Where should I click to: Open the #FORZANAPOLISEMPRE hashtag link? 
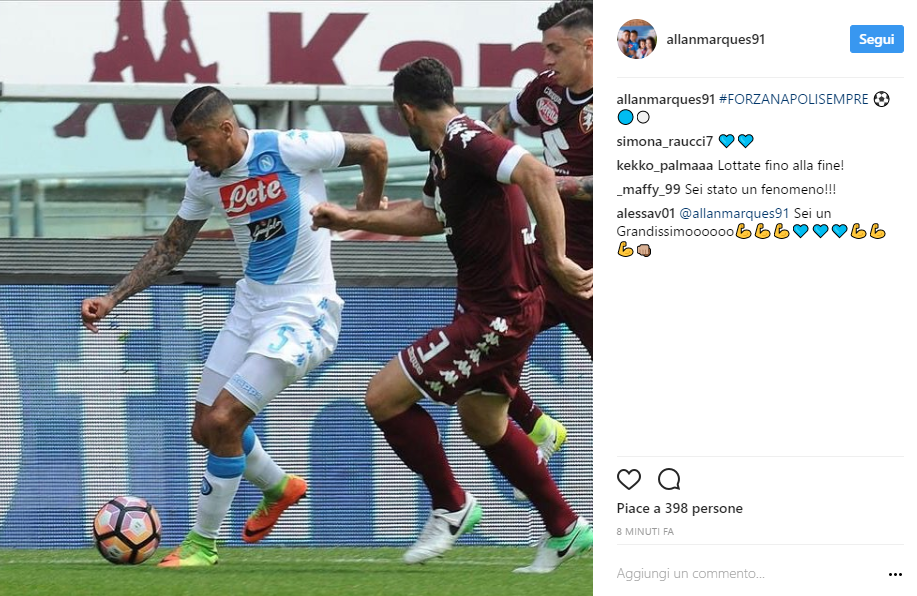(794, 99)
